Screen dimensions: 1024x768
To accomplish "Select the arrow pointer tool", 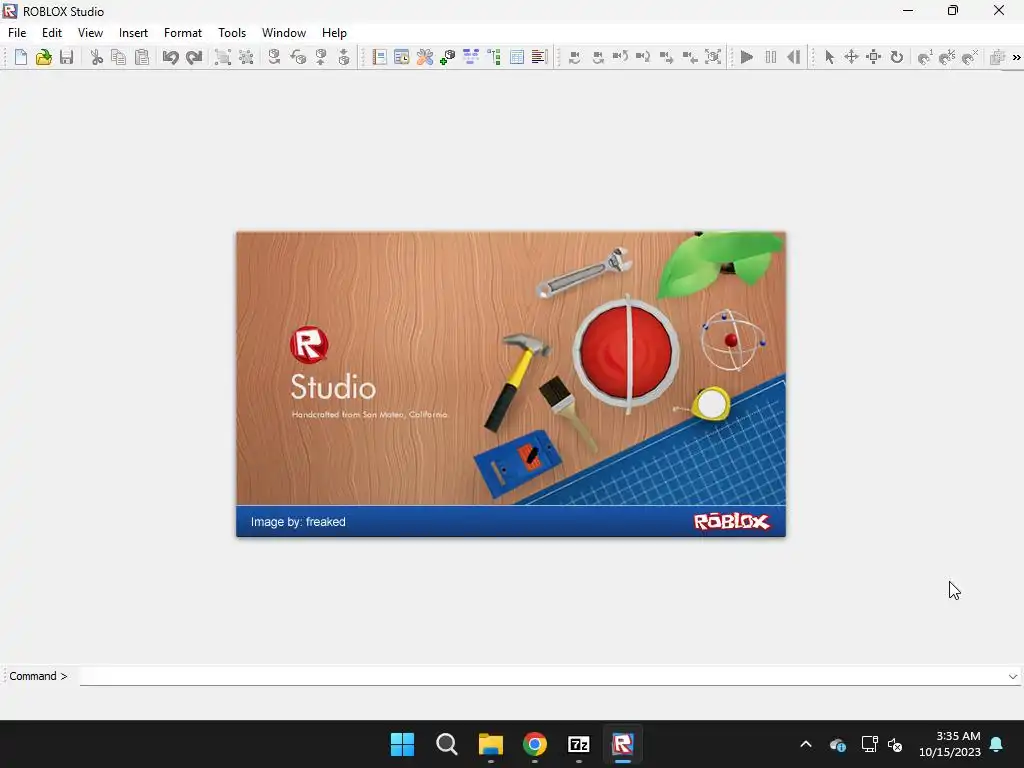I will pos(829,57).
